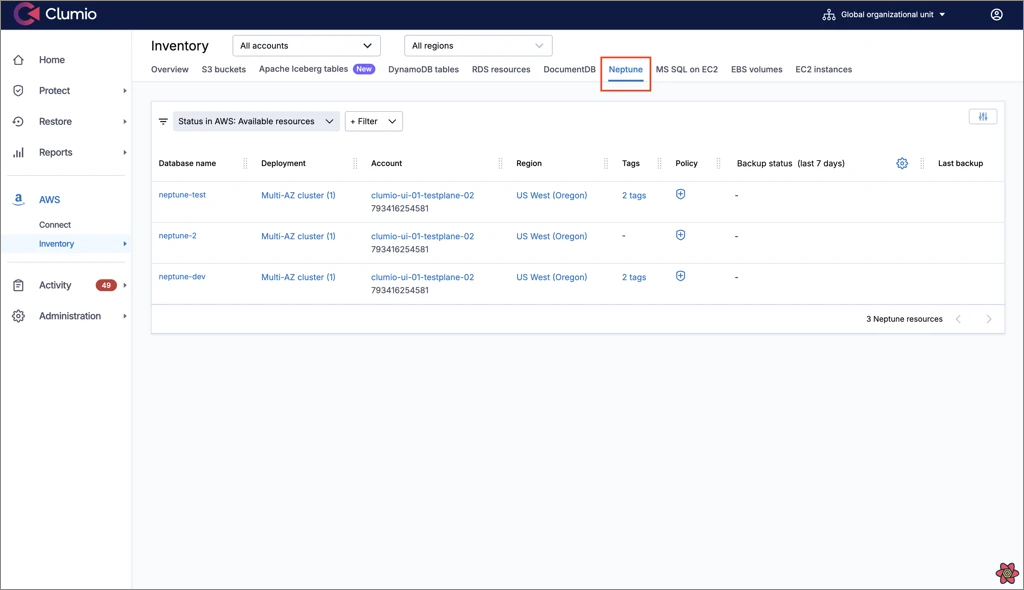Open the All accounts dropdown
This screenshot has height=590, width=1024.
[x=306, y=46]
